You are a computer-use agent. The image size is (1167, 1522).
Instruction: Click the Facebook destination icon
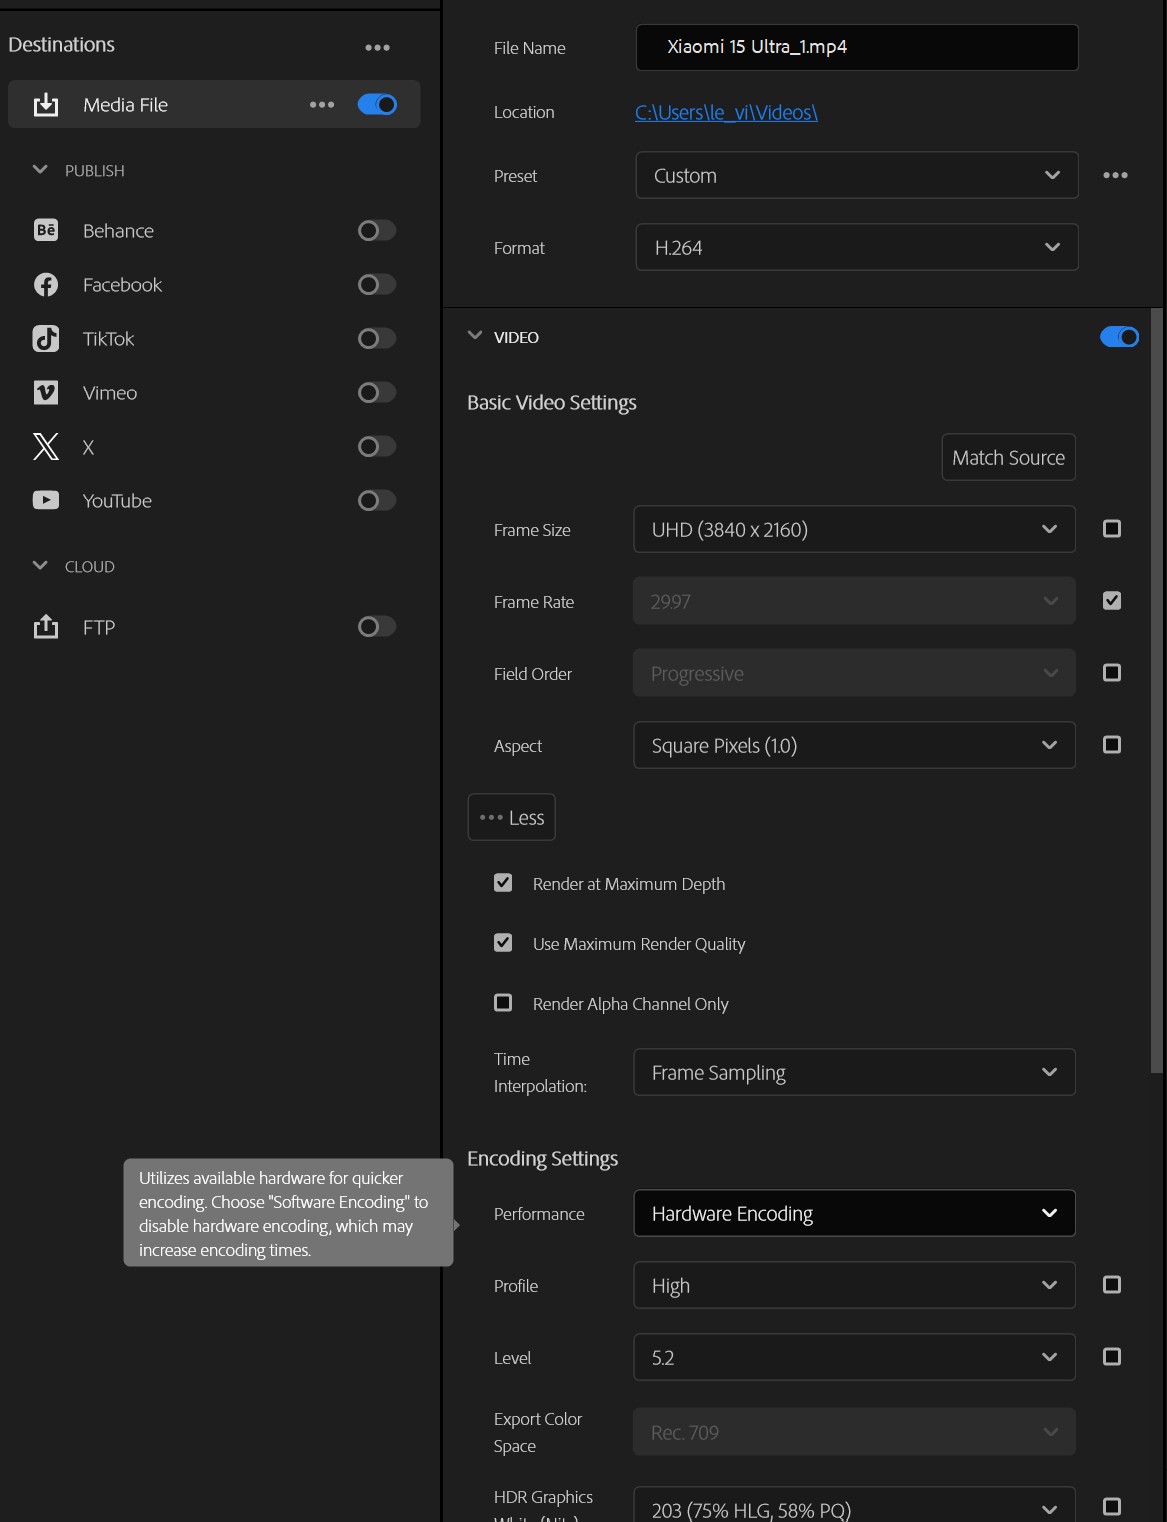[45, 284]
